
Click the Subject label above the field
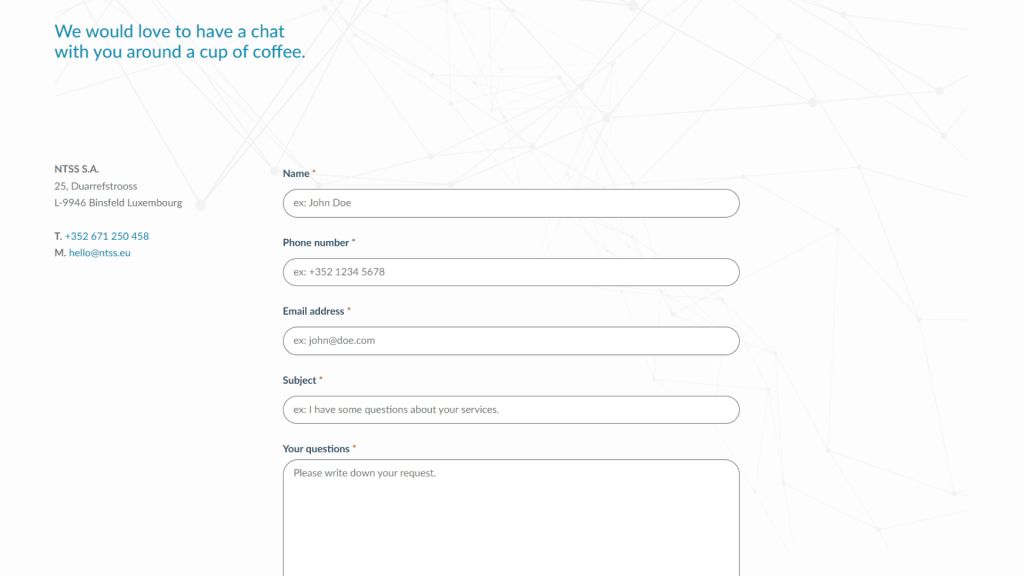(x=299, y=380)
